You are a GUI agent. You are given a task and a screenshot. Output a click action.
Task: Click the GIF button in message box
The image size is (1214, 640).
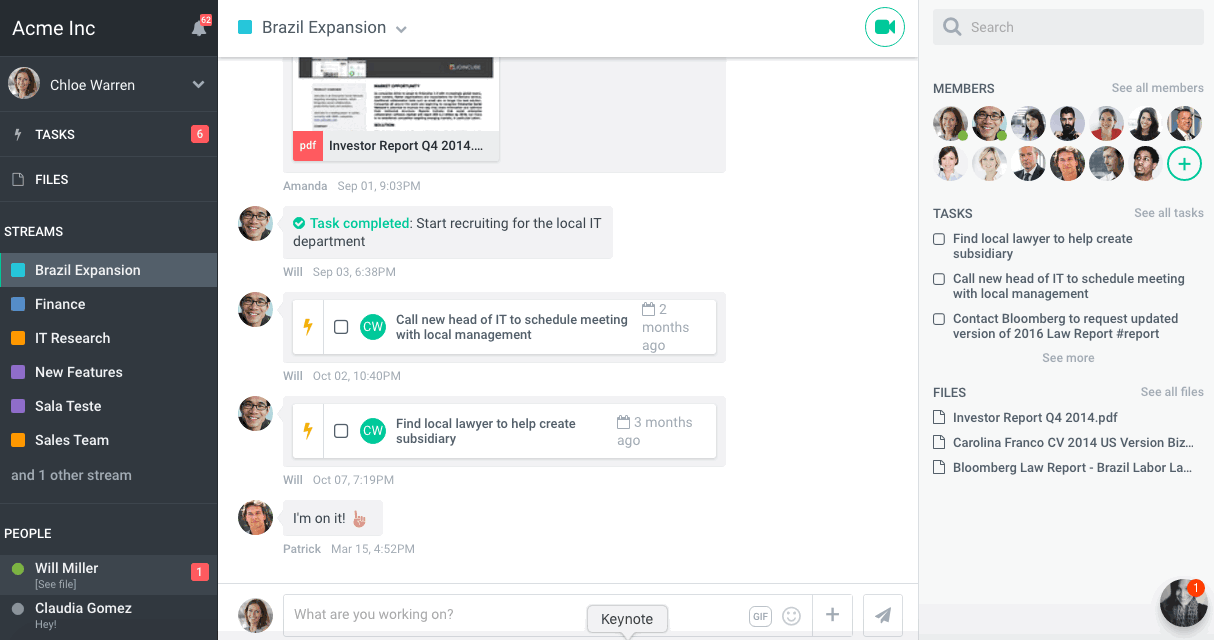tap(760, 616)
